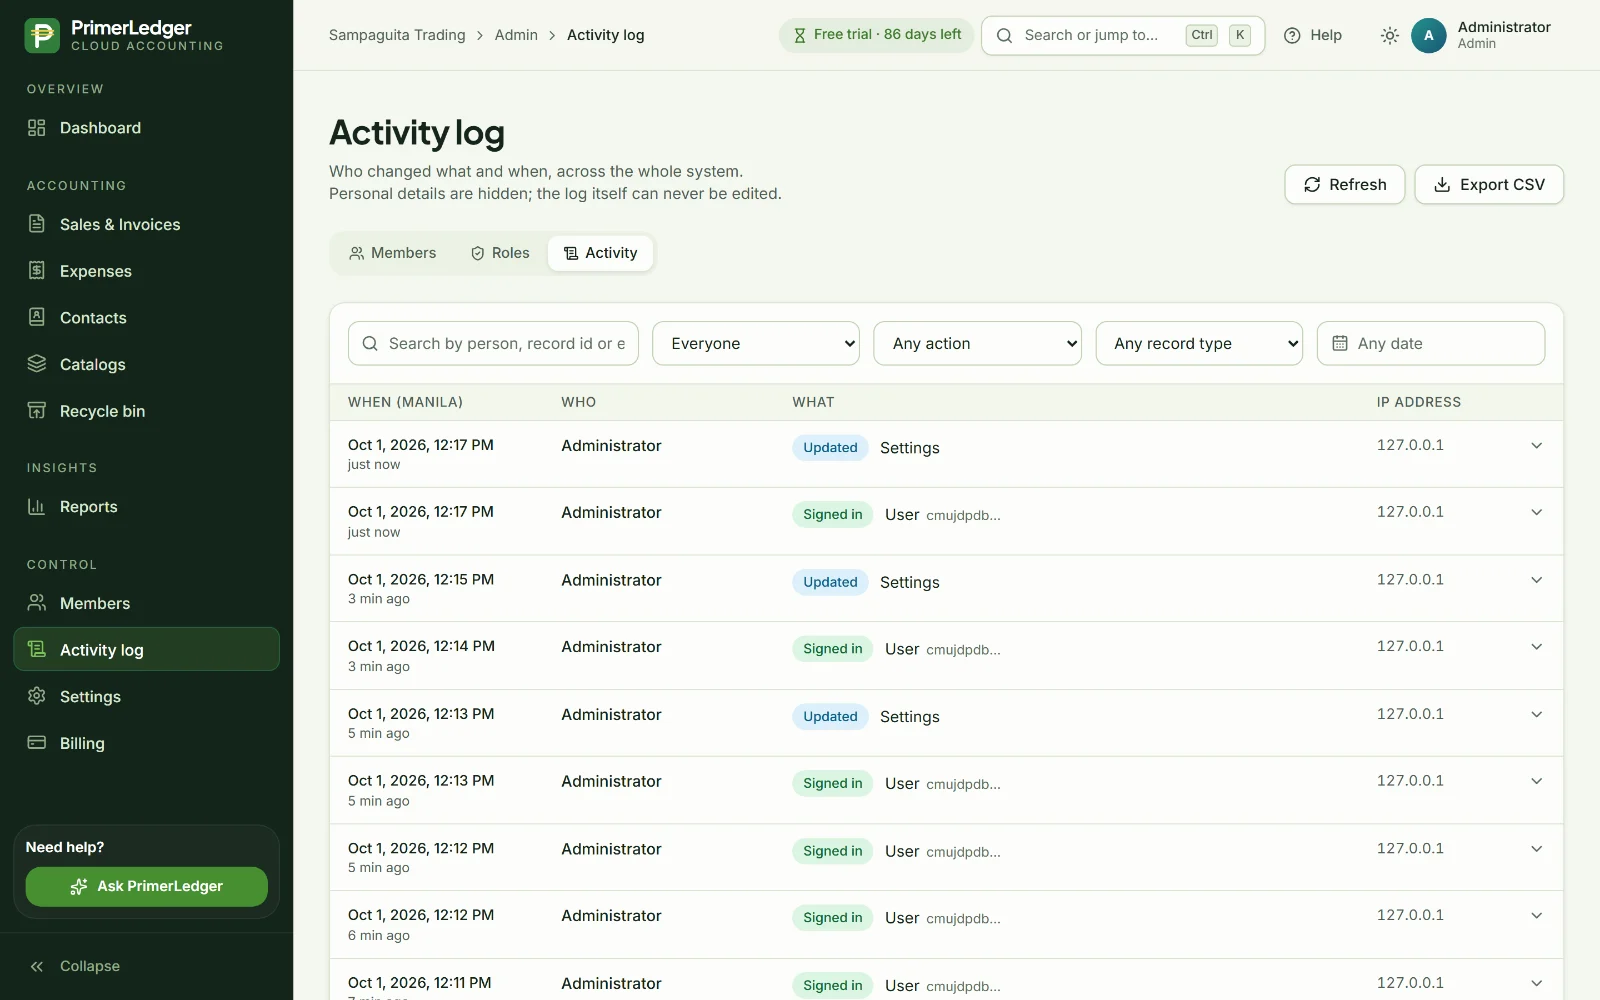Click the IP ADDRESS column header
The width and height of the screenshot is (1600, 1000).
click(1418, 402)
